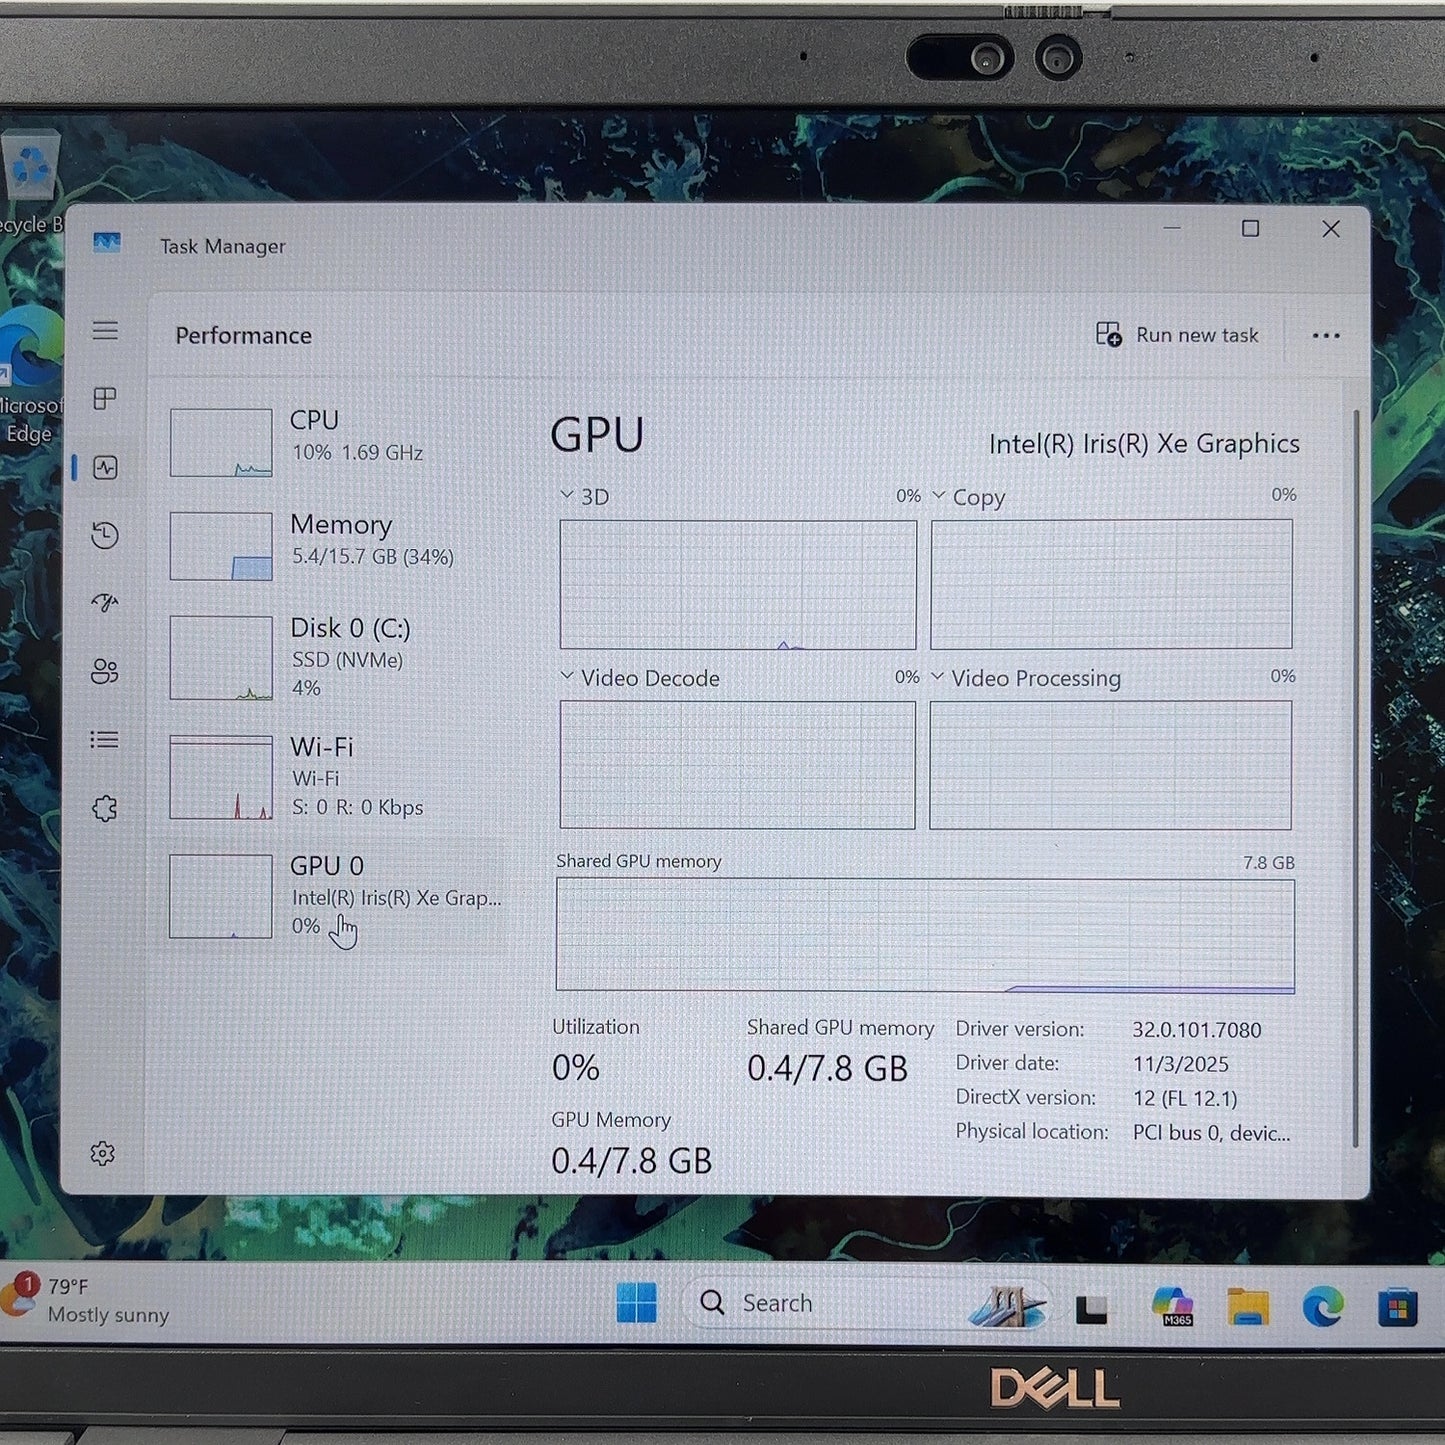Open File Explorer from taskbar
Screen dimensions: 1445x1445
pos(1248,1306)
